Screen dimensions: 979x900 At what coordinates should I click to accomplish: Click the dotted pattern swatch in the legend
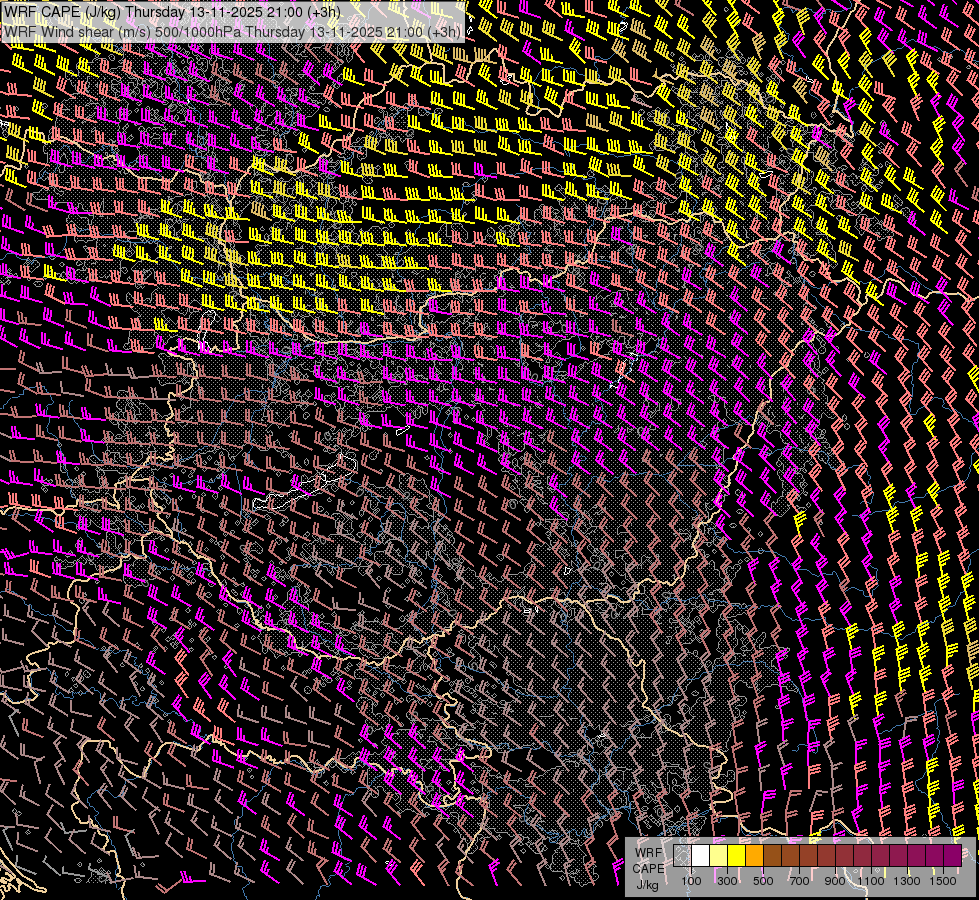[682, 855]
